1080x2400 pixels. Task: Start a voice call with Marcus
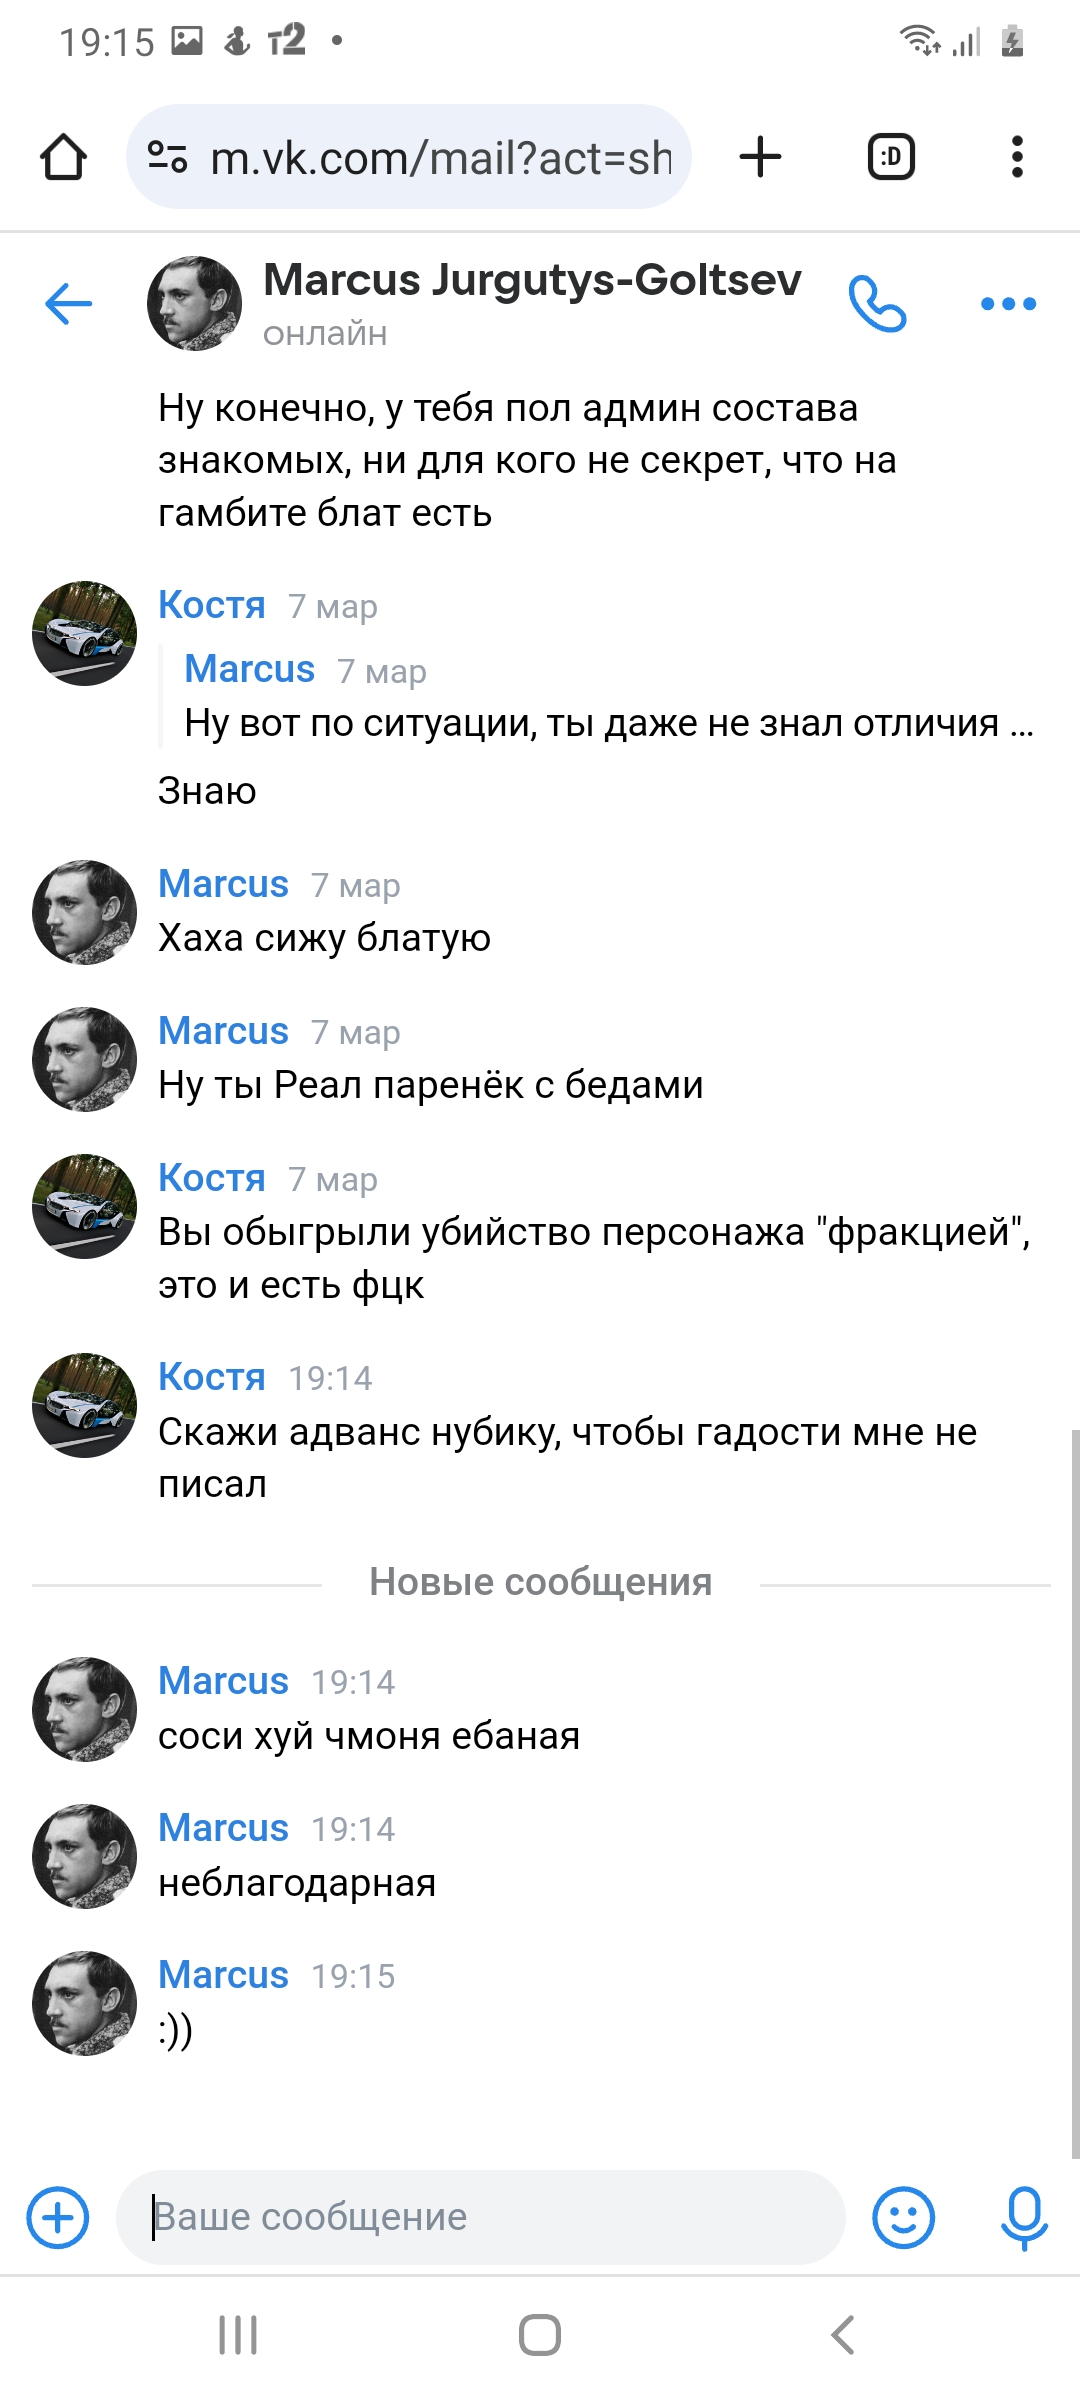pyautogui.click(x=877, y=303)
